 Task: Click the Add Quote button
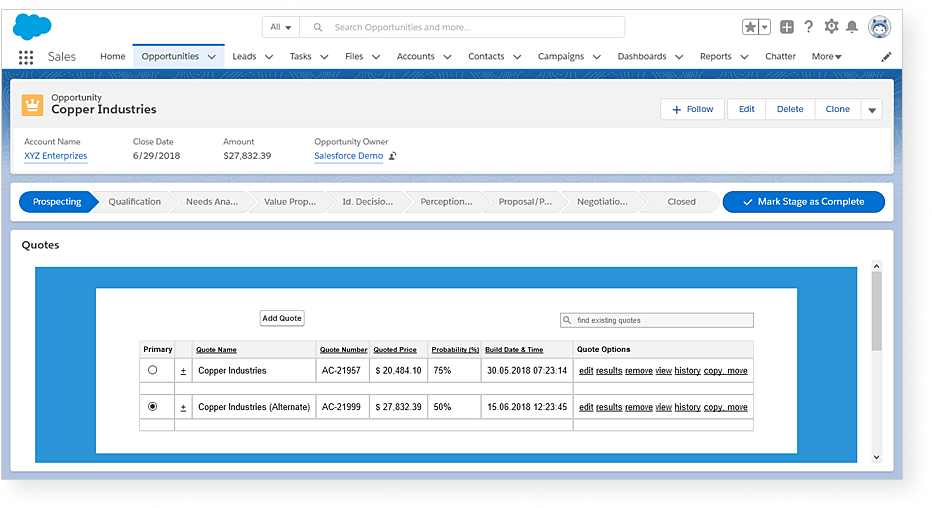(282, 318)
